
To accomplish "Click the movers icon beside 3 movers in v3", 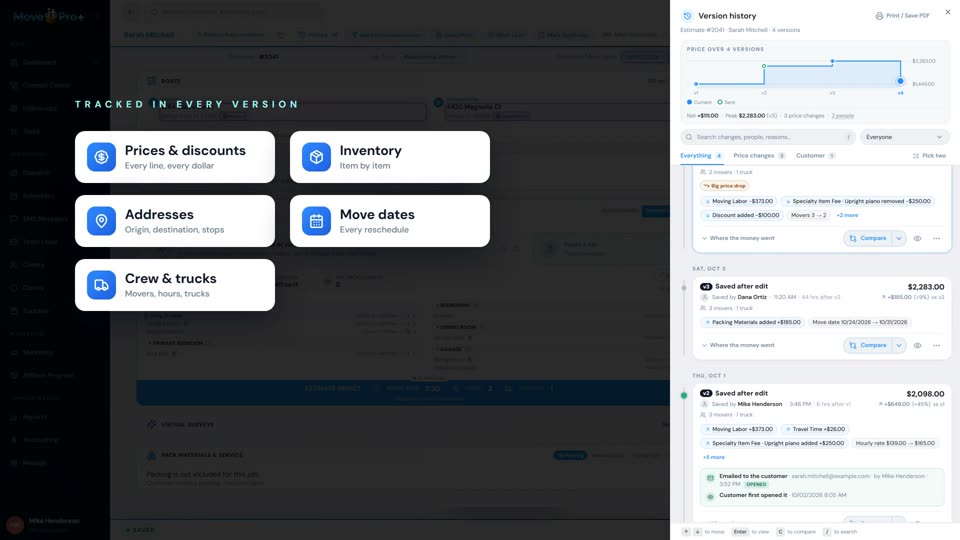I will 703,308.
